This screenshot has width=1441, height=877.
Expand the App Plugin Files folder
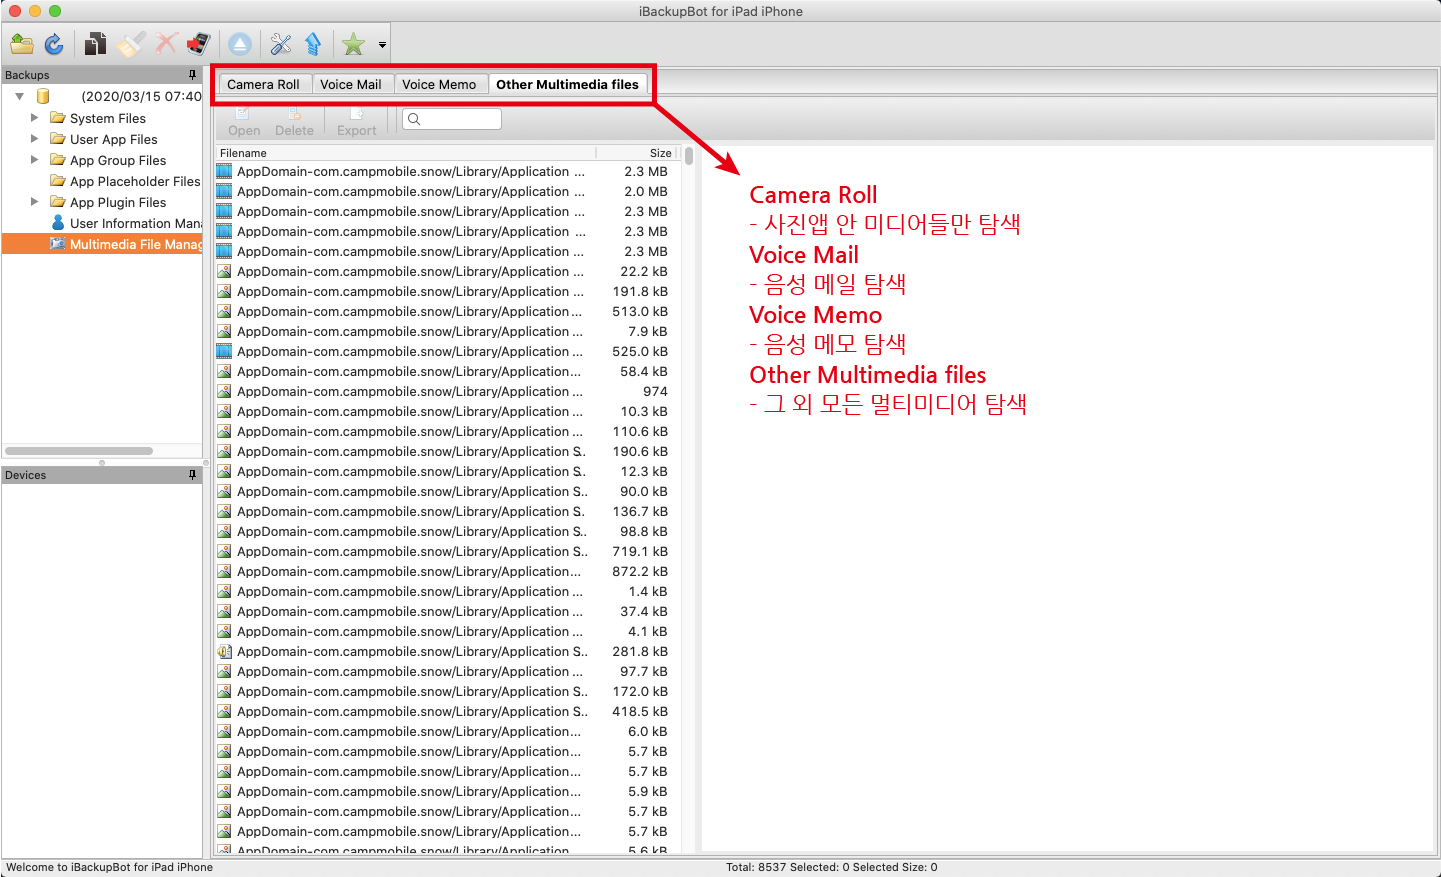tap(35, 202)
